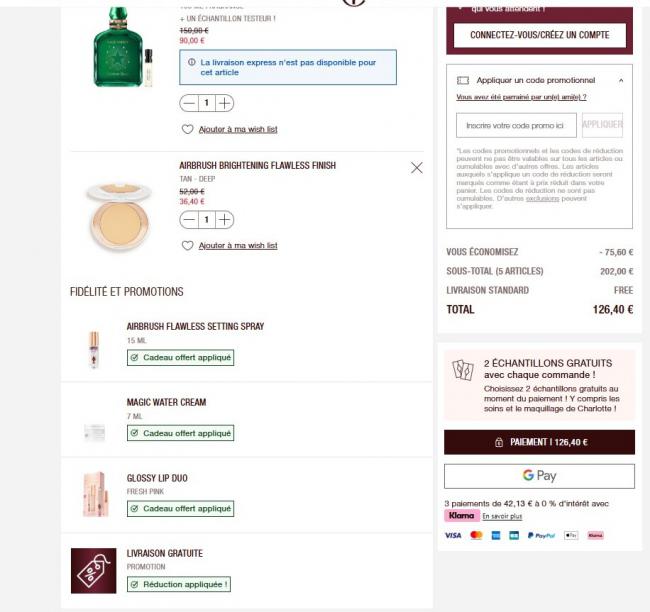Open the referred-by-a-friend link

pos(521,97)
